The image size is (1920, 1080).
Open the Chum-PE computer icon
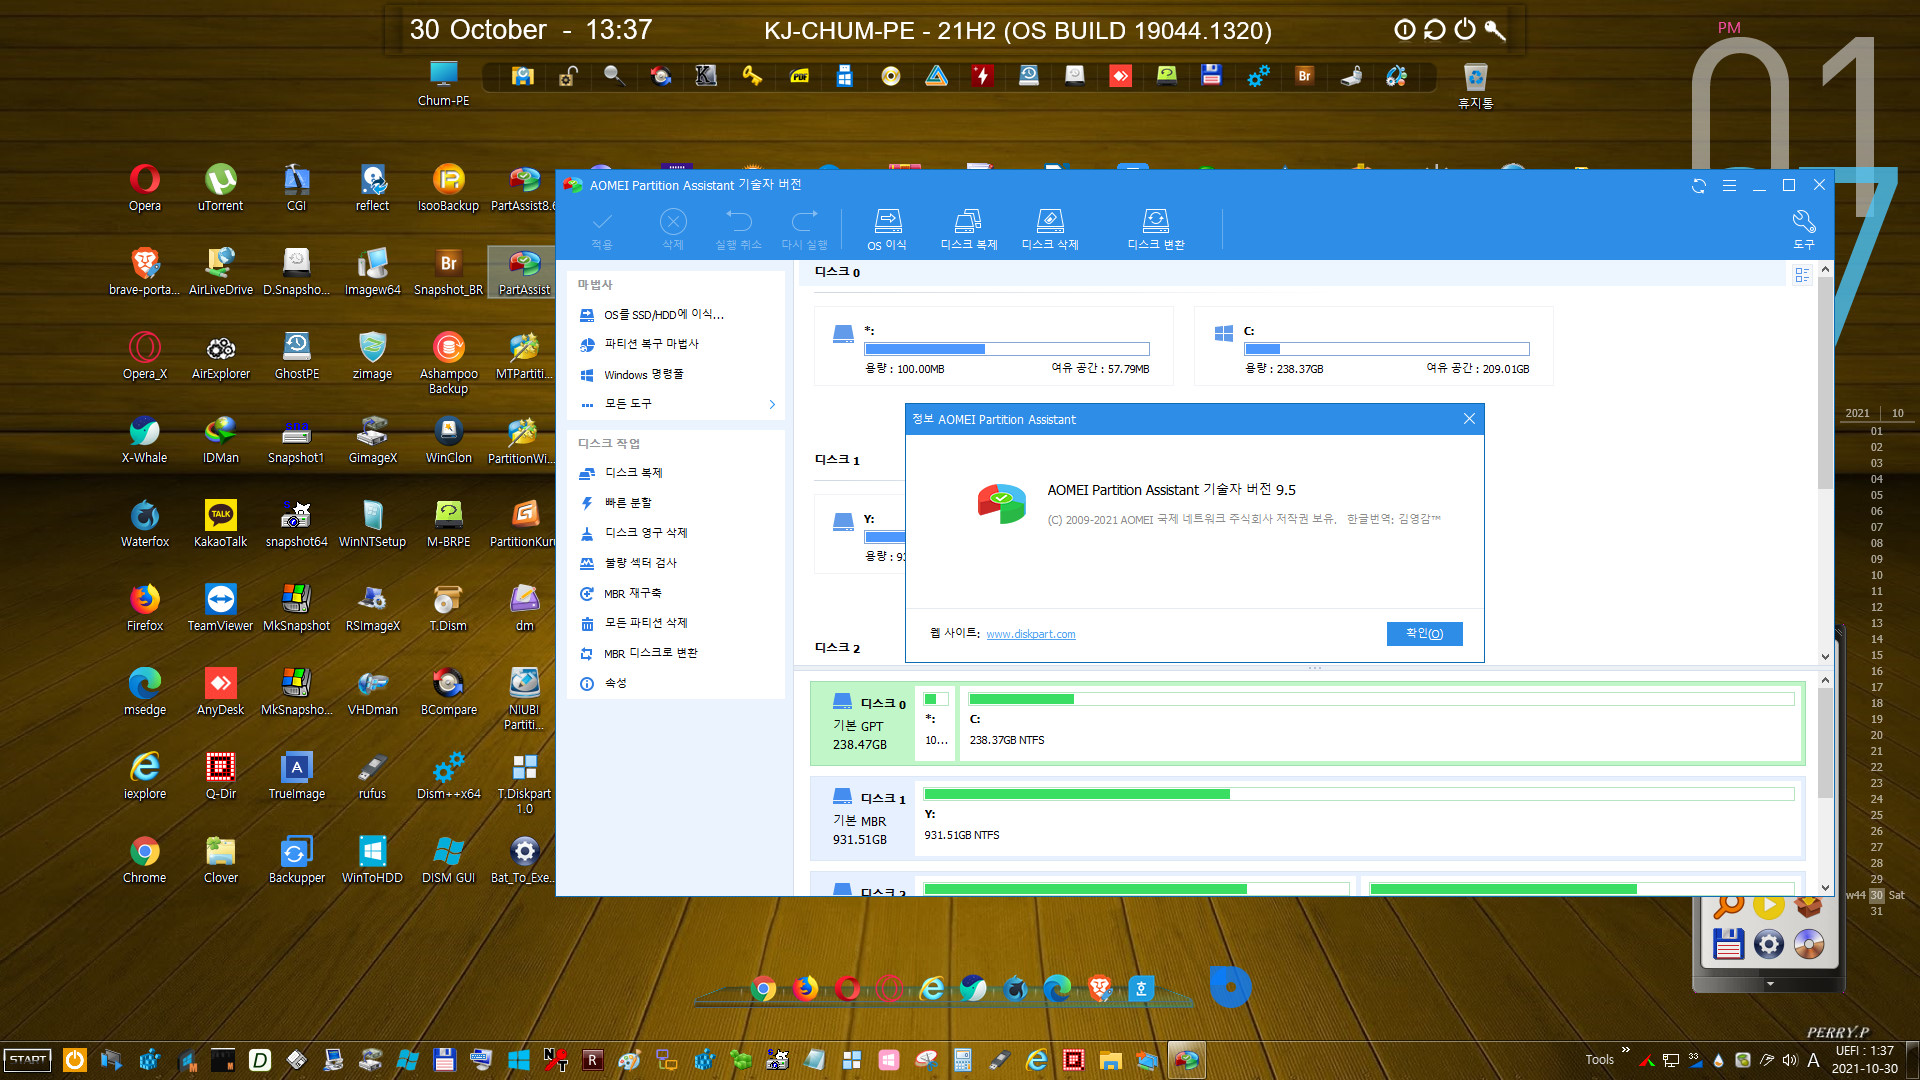pyautogui.click(x=443, y=83)
